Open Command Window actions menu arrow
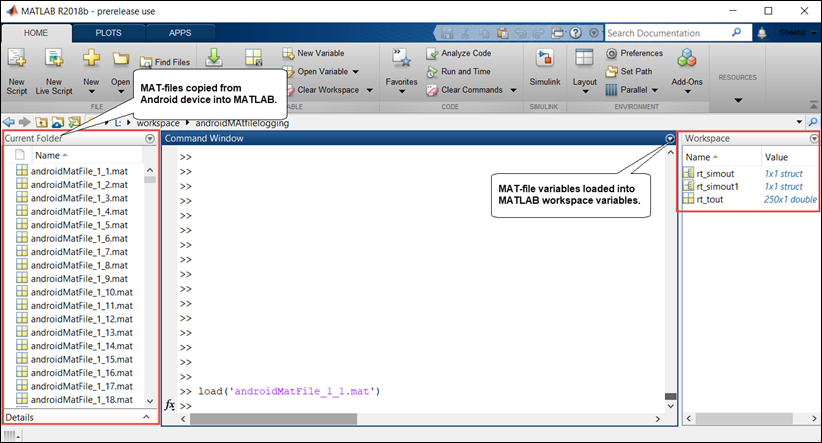 [669, 139]
